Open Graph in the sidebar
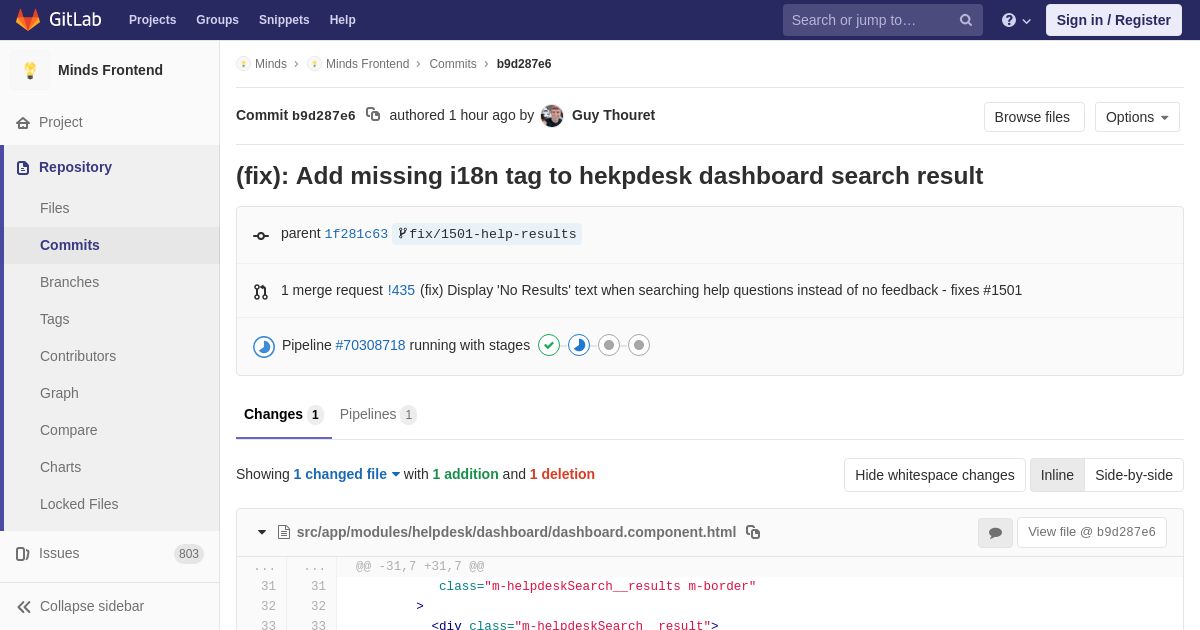Screen dimensions: 1200x630 110,393
